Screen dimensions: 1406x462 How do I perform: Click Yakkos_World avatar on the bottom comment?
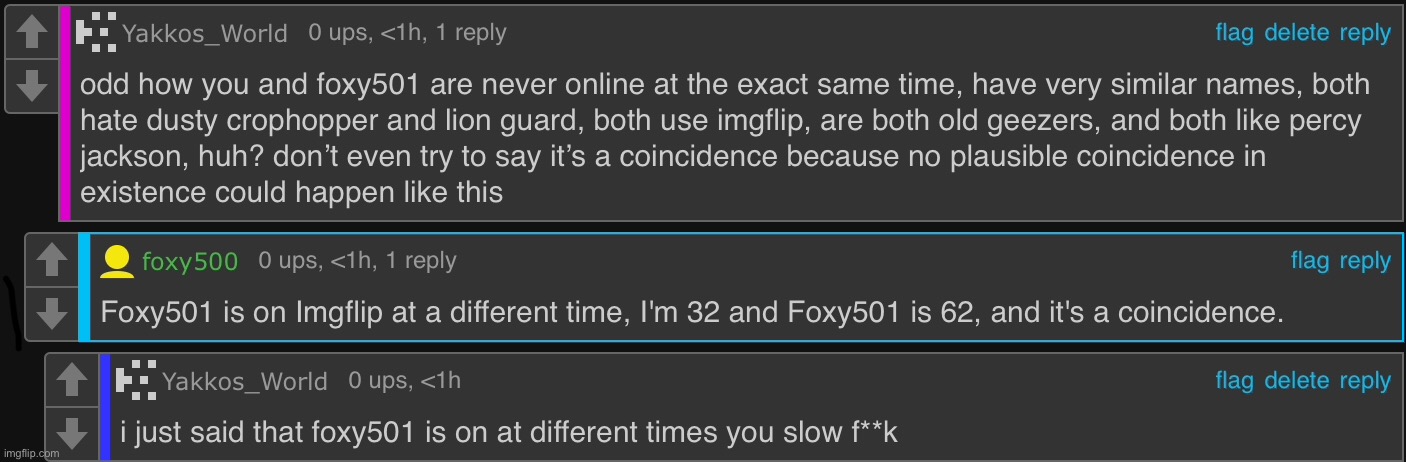coord(136,378)
